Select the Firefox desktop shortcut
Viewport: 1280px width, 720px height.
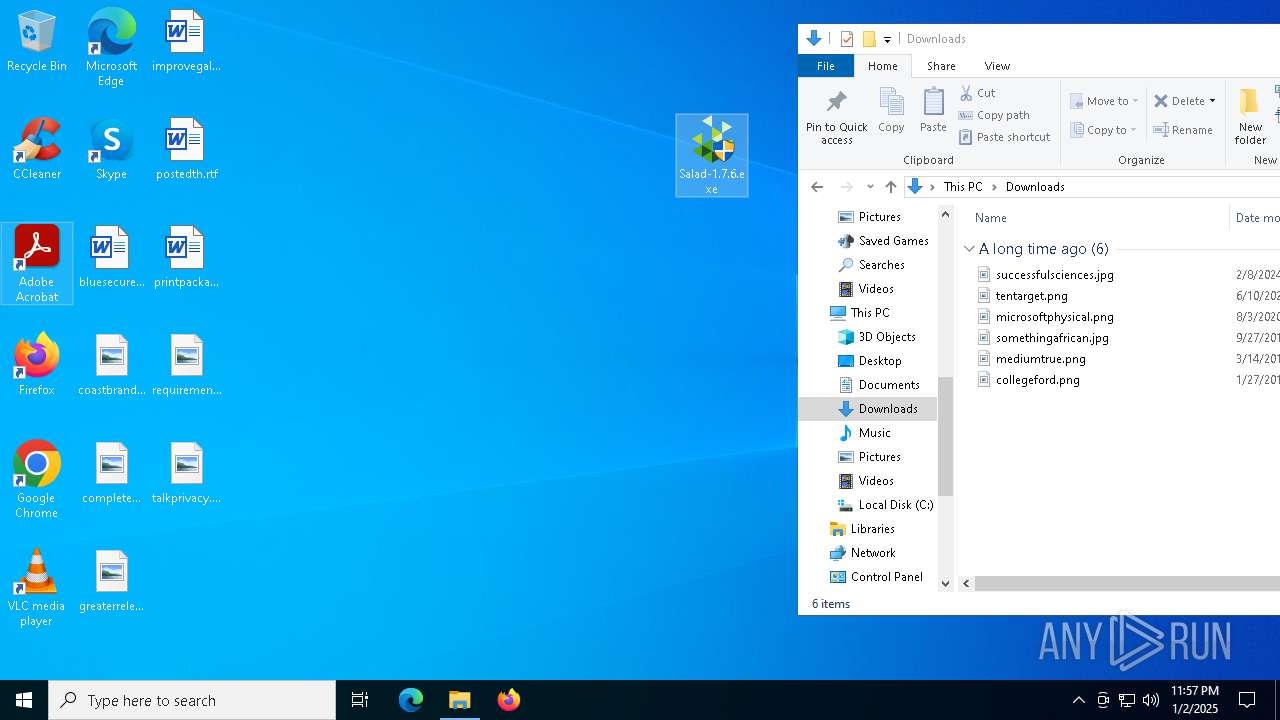[37, 365]
